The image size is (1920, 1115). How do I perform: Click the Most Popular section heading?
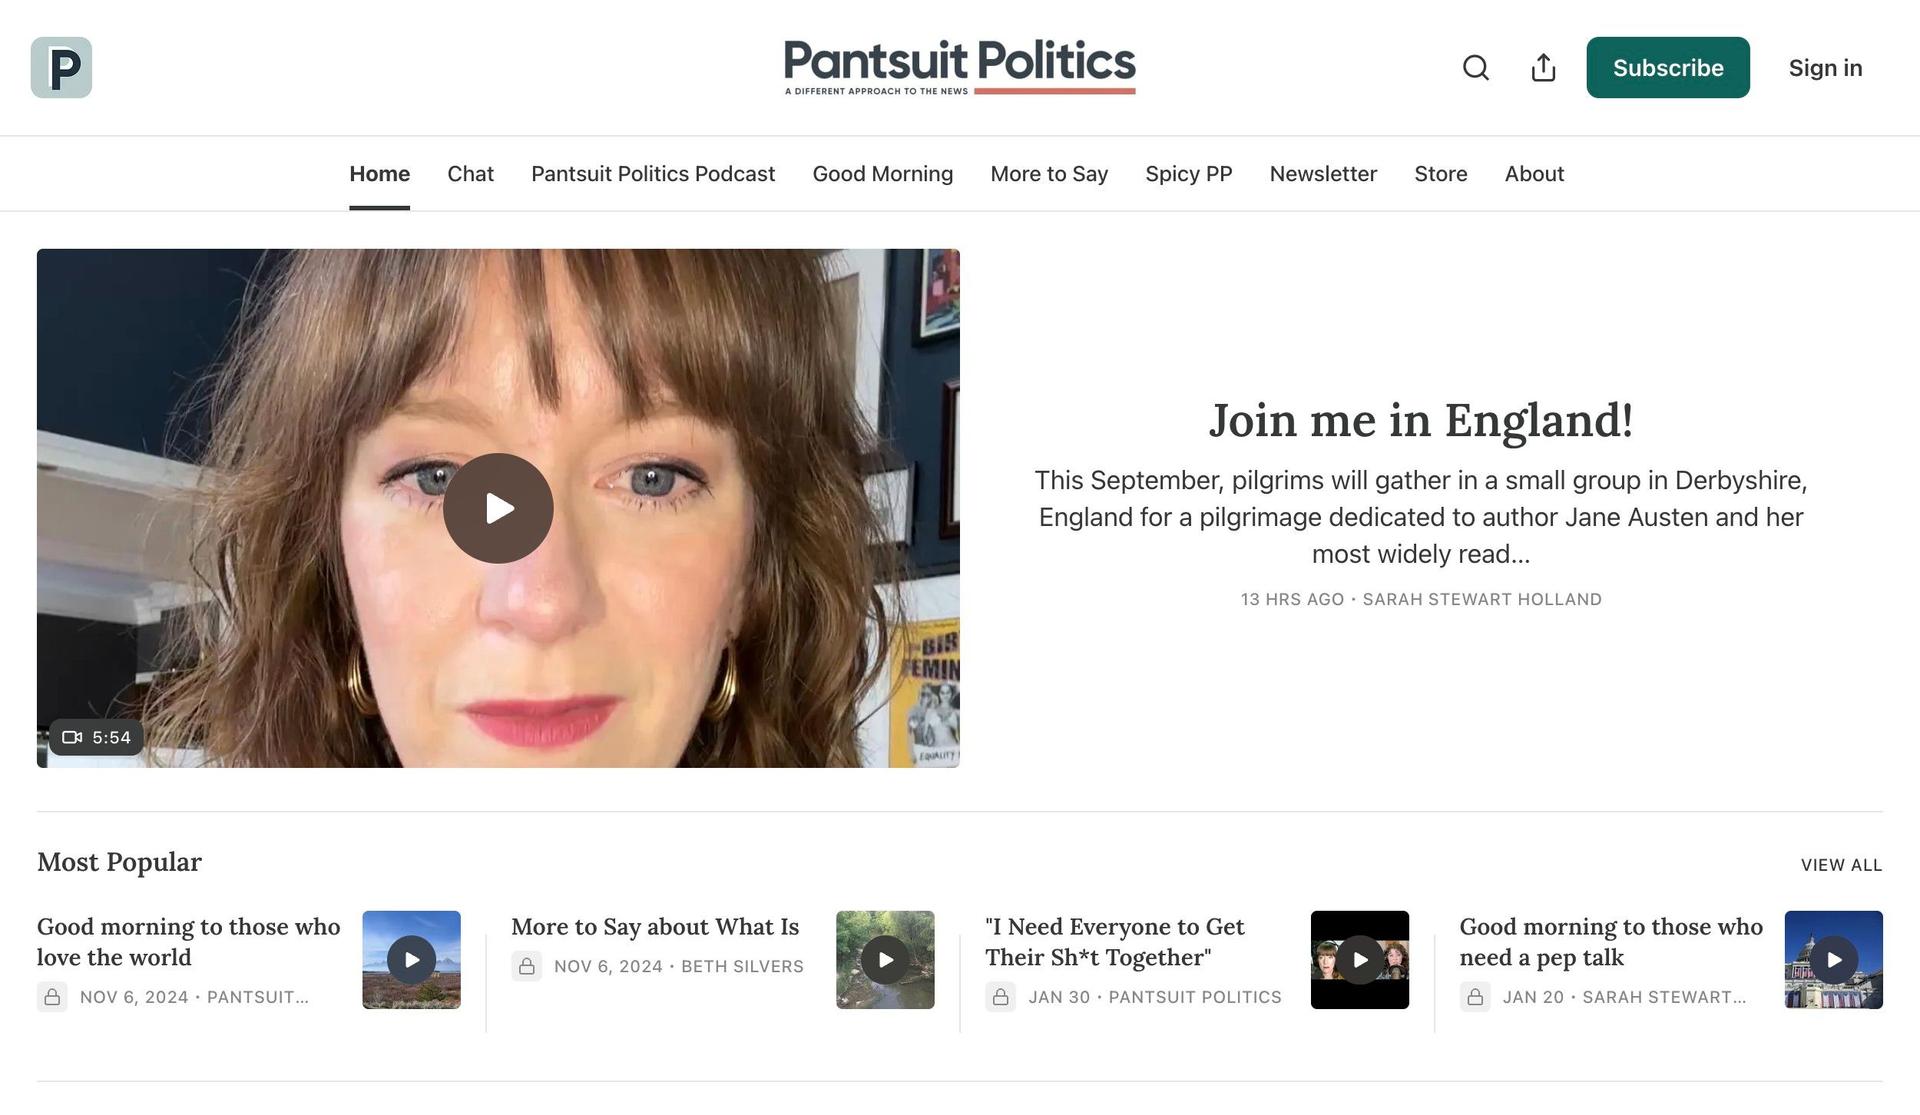(119, 862)
